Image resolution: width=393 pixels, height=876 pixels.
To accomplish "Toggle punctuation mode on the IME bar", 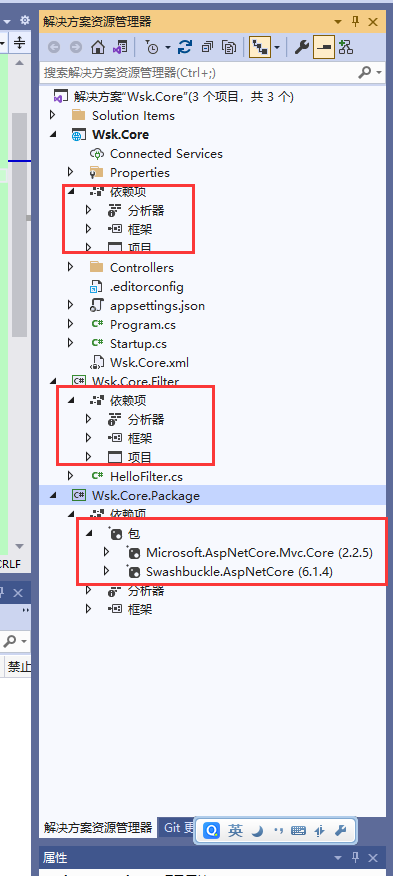I will [x=278, y=831].
